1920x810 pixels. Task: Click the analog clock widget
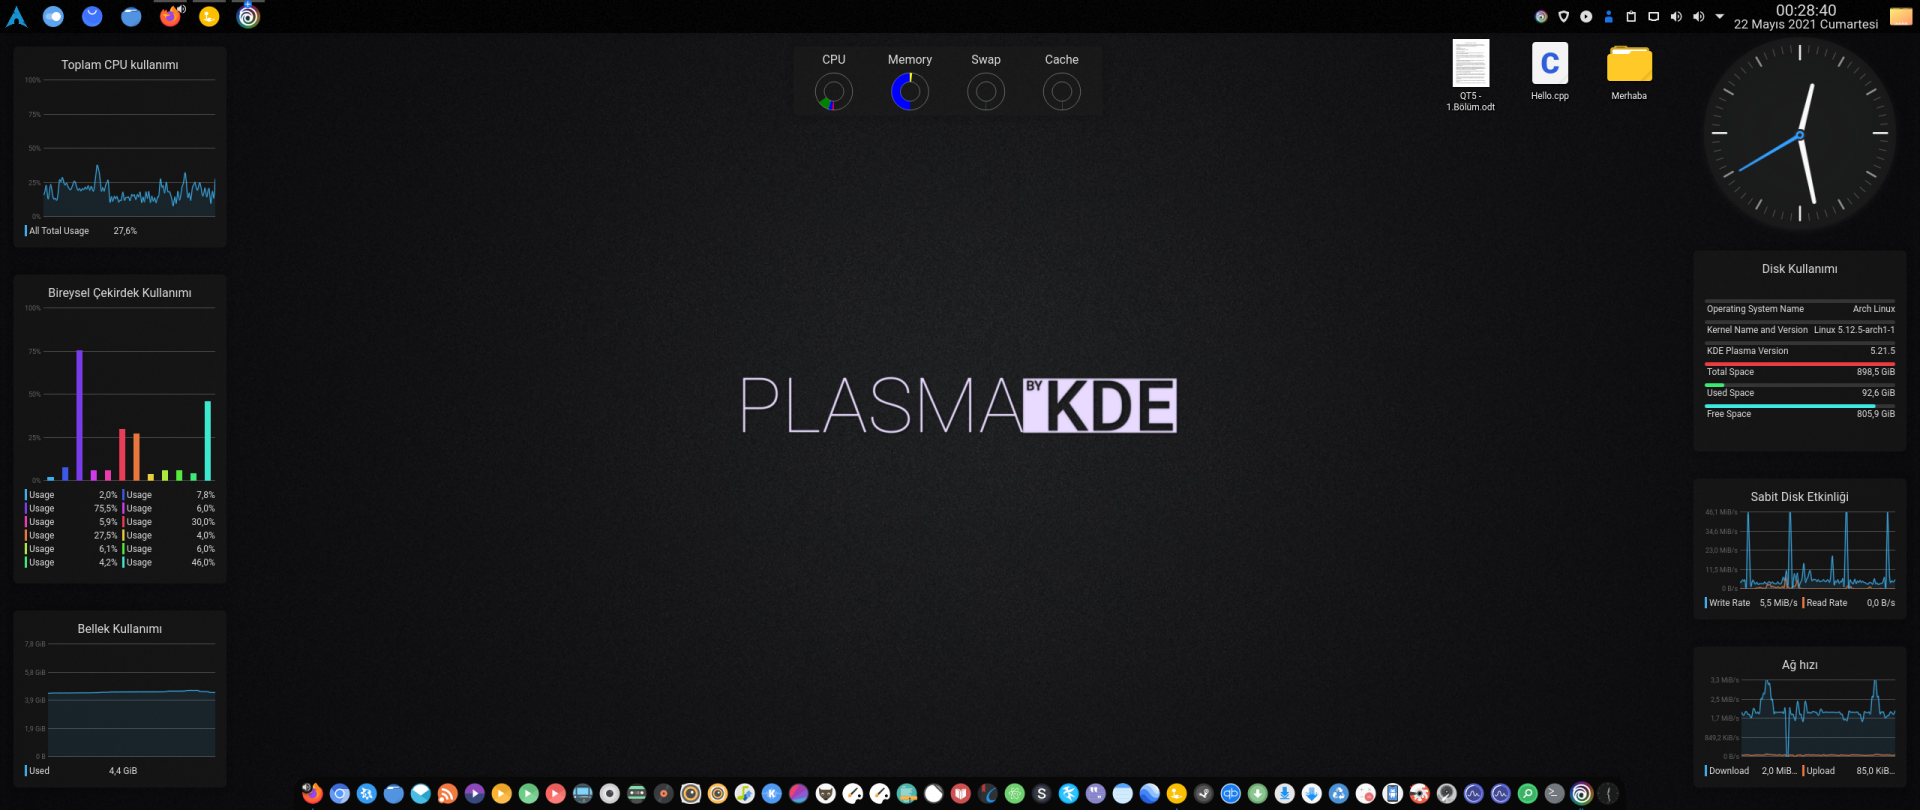click(1800, 134)
